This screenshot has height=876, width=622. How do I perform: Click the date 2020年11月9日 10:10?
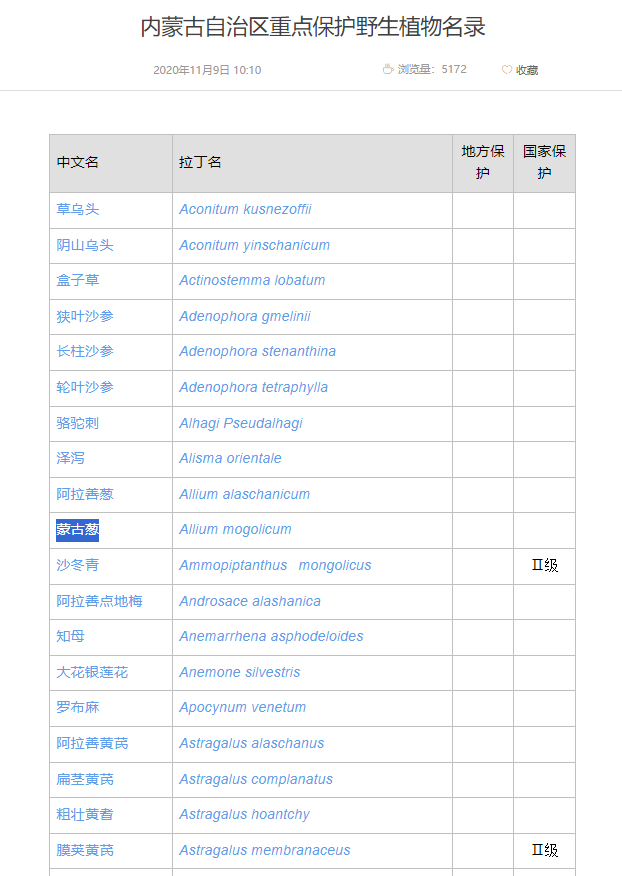pos(207,70)
